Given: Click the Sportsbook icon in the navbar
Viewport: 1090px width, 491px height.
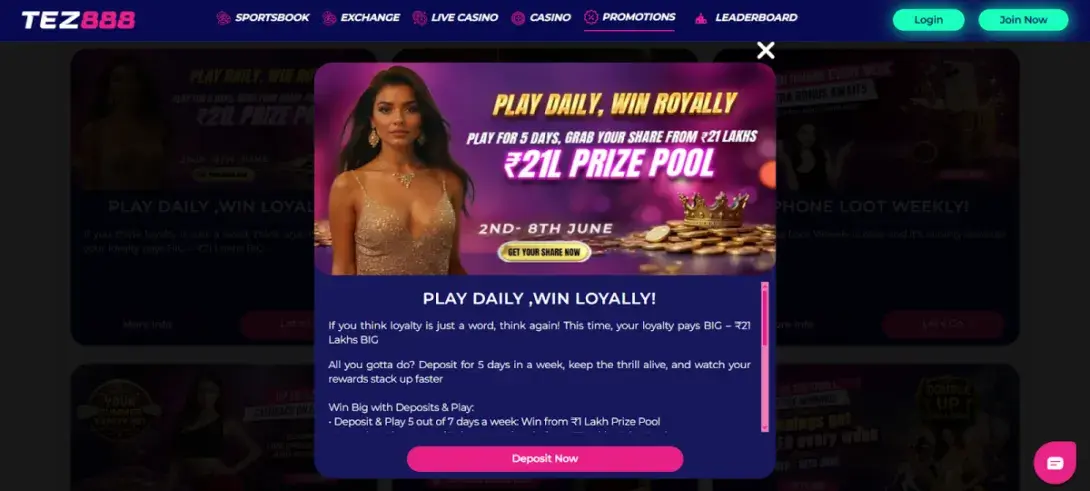Looking at the screenshot, I should (x=223, y=18).
